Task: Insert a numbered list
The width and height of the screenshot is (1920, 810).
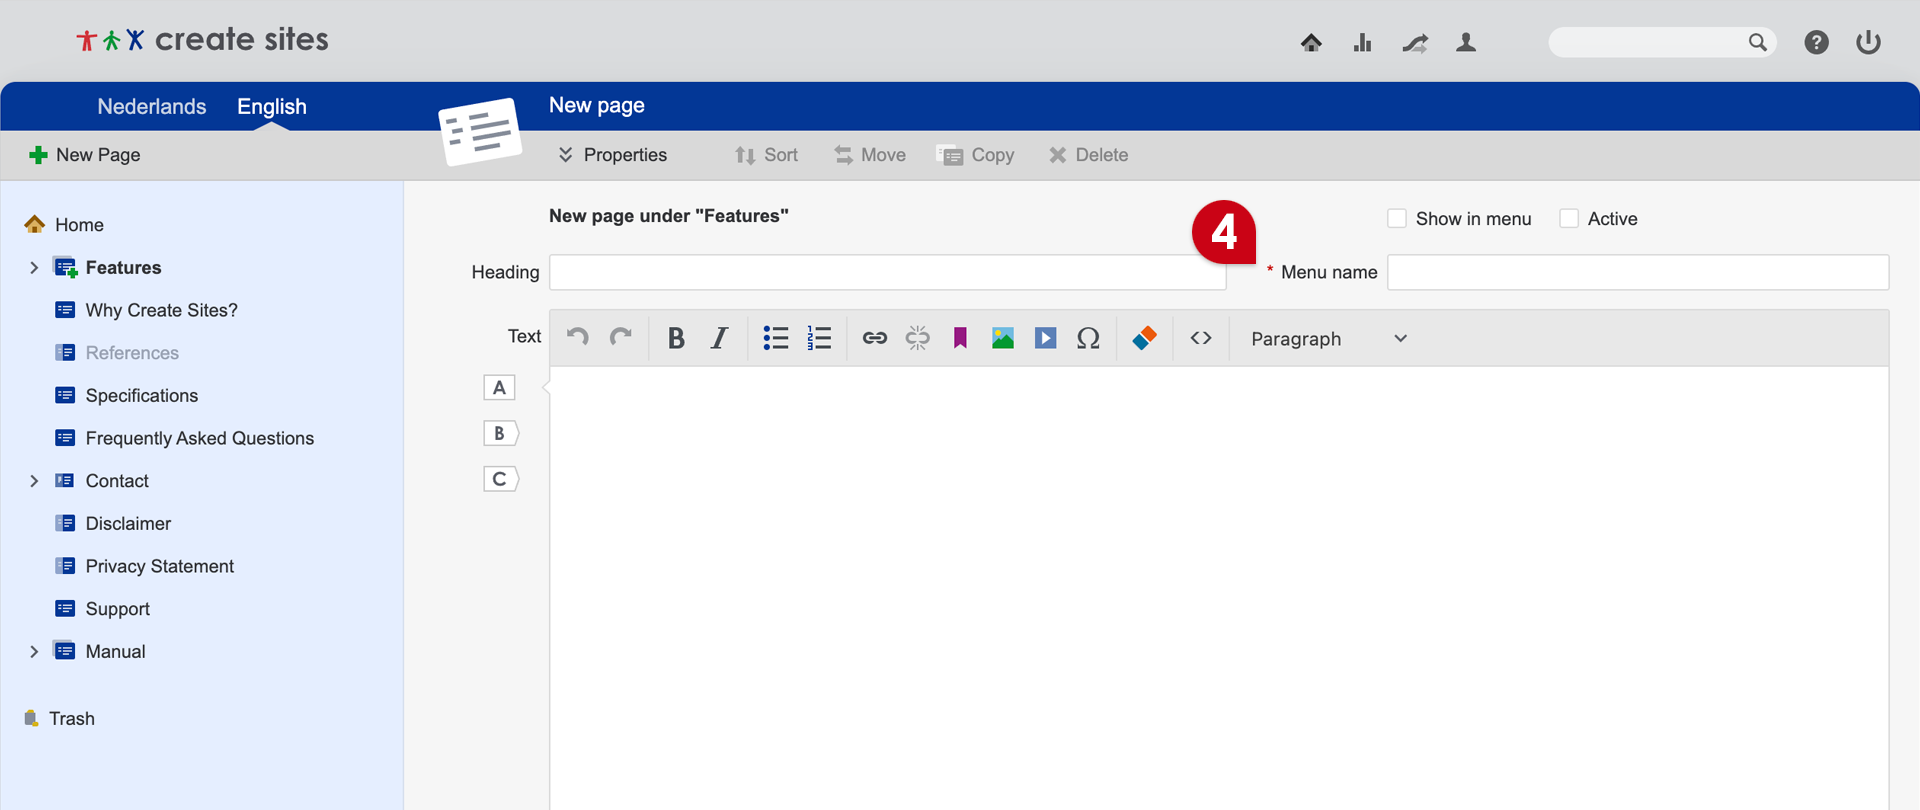Action: [819, 339]
